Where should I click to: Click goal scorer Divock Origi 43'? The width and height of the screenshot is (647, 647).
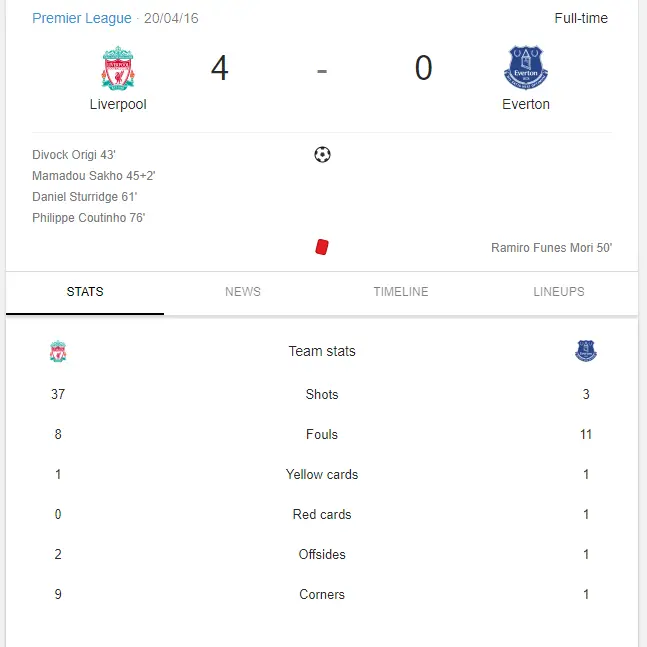pyautogui.click(x=74, y=155)
